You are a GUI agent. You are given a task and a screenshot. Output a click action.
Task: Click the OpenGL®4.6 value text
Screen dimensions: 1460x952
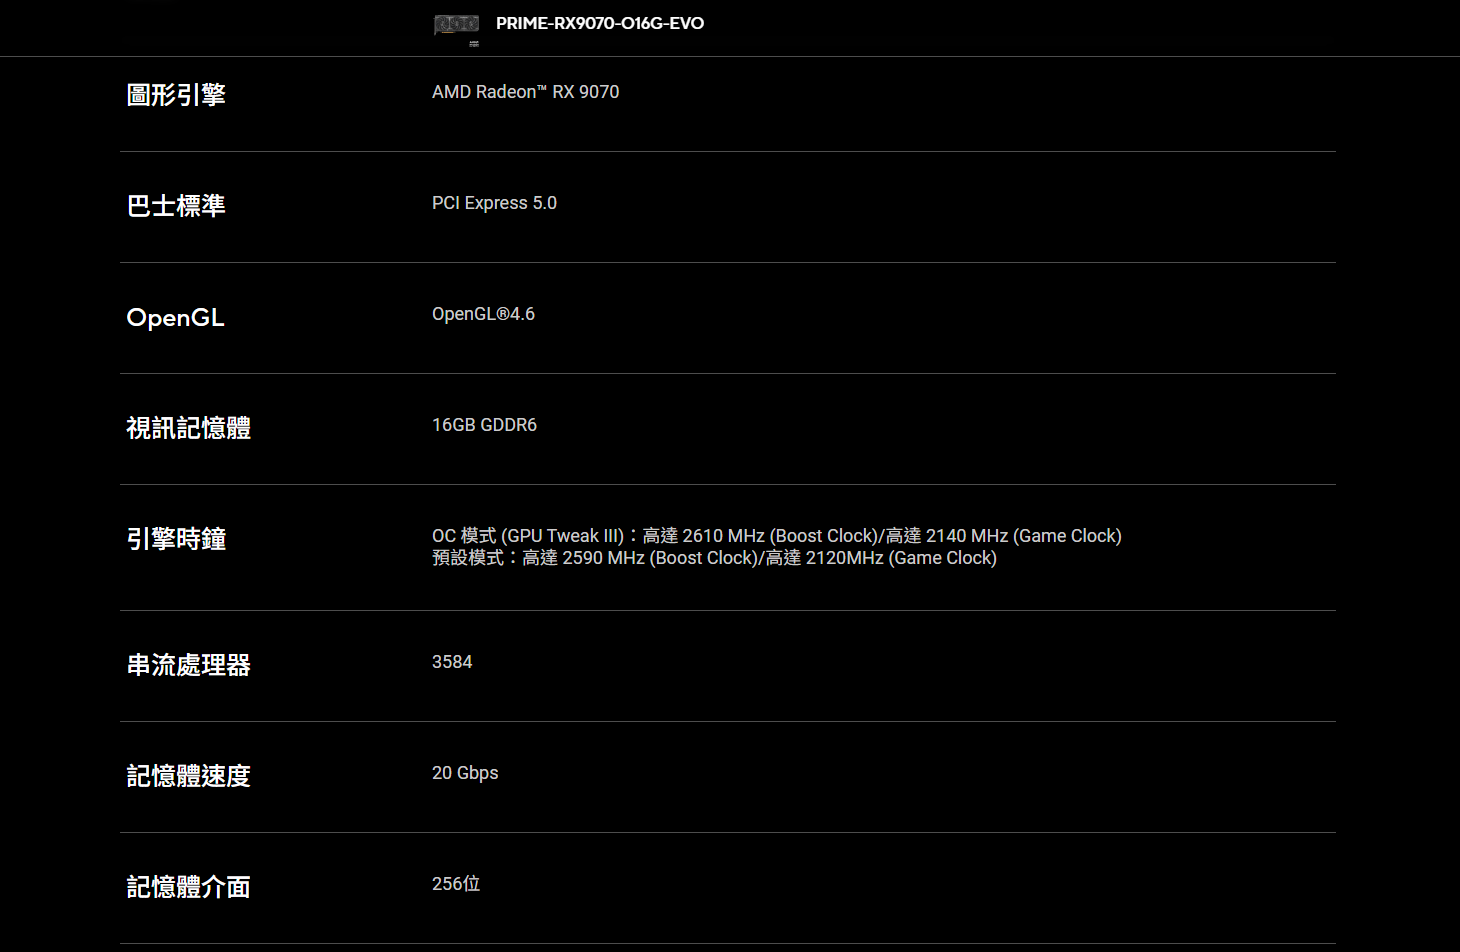pyautogui.click(x=483, y=314)
